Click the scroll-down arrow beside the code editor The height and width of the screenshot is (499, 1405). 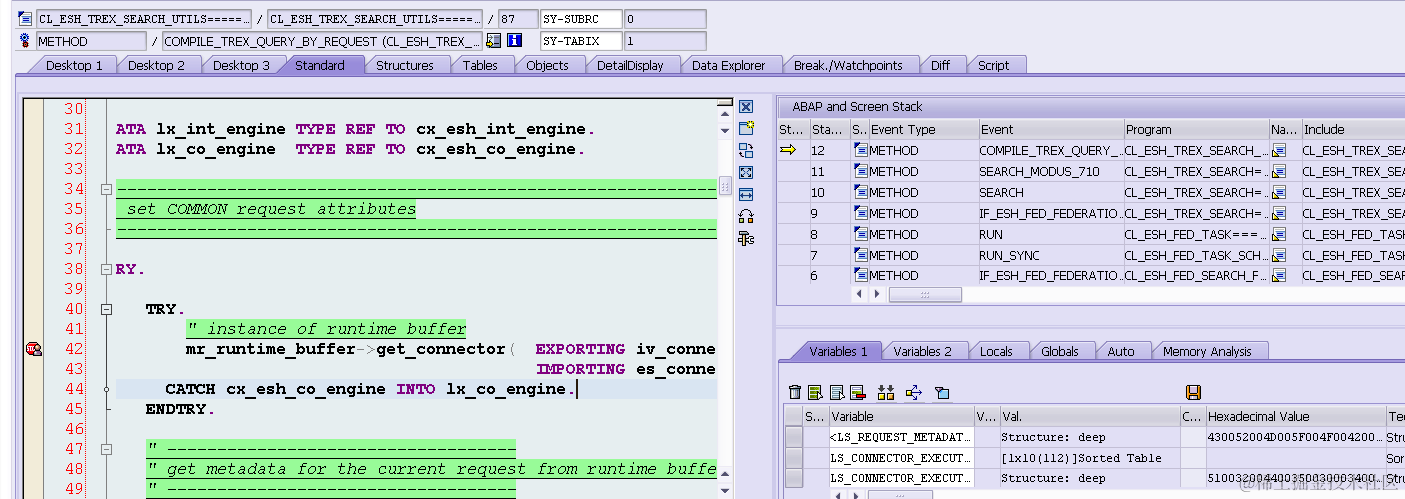725,130
